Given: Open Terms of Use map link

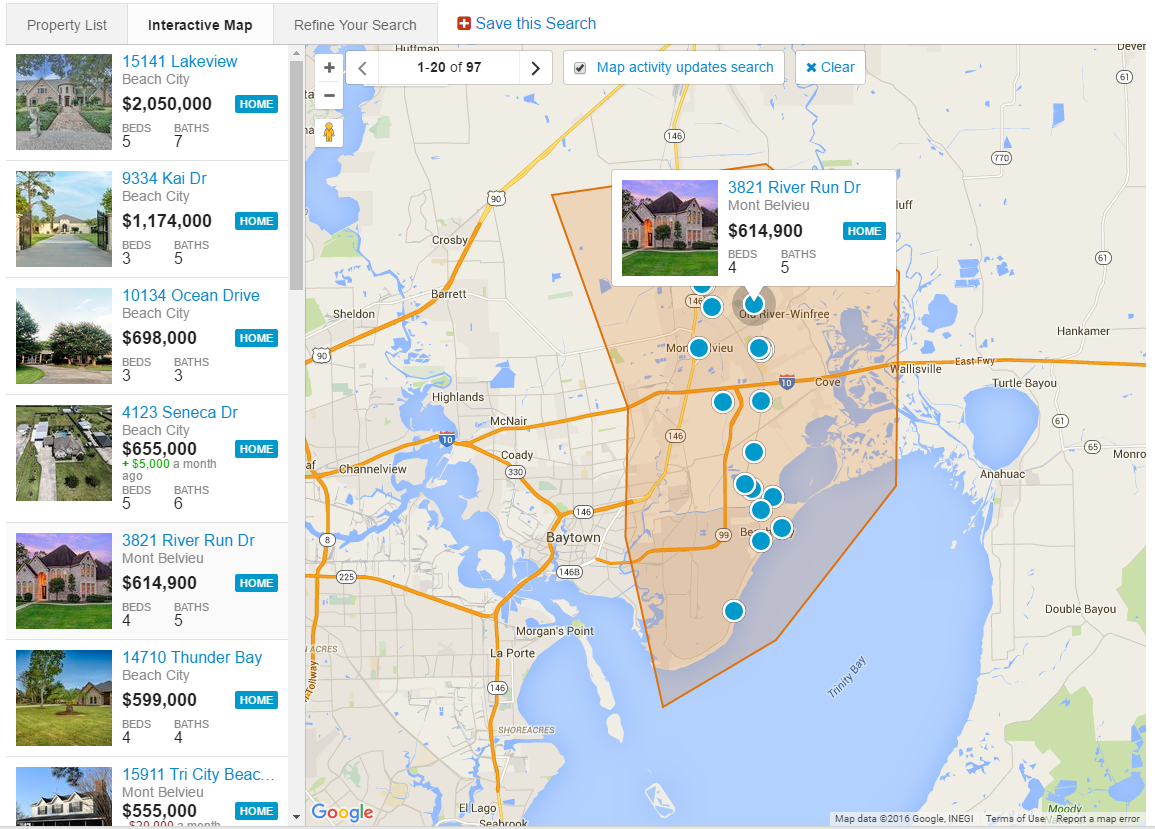Looking at the screenshot, I should tap(1016, 819).
